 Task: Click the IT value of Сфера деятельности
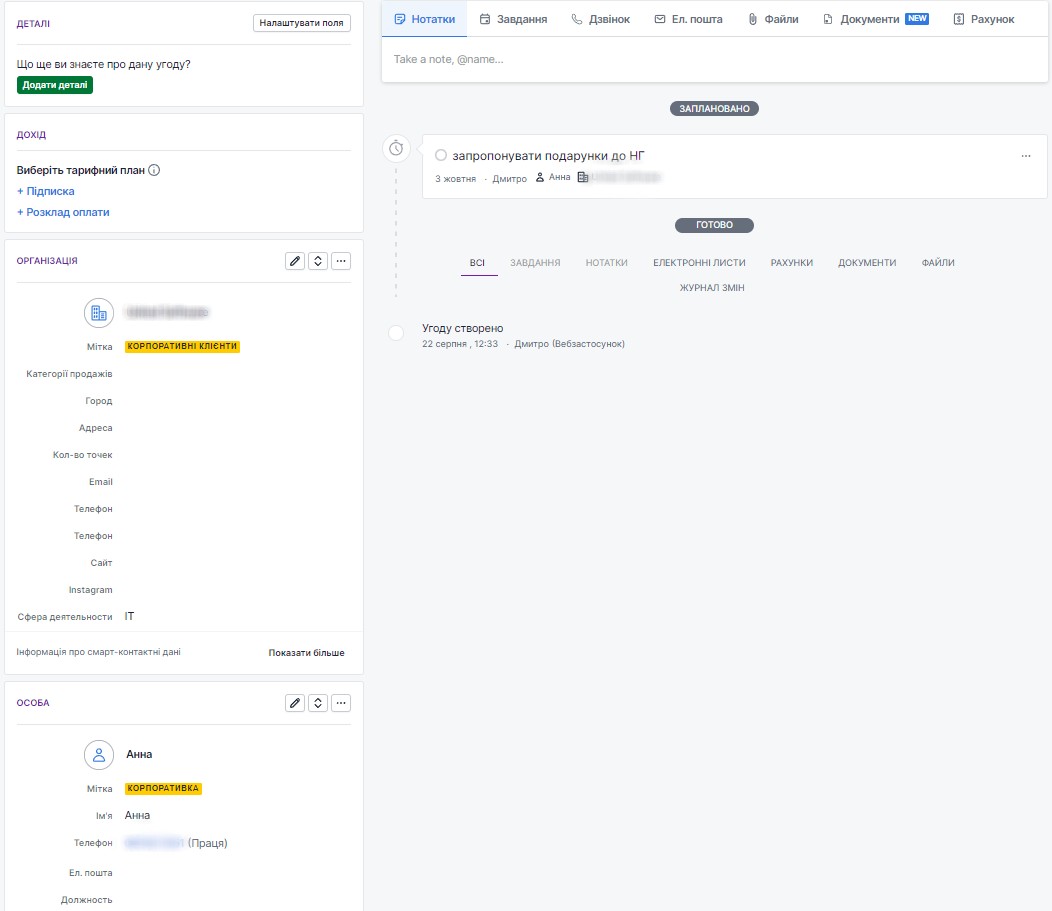129,617
